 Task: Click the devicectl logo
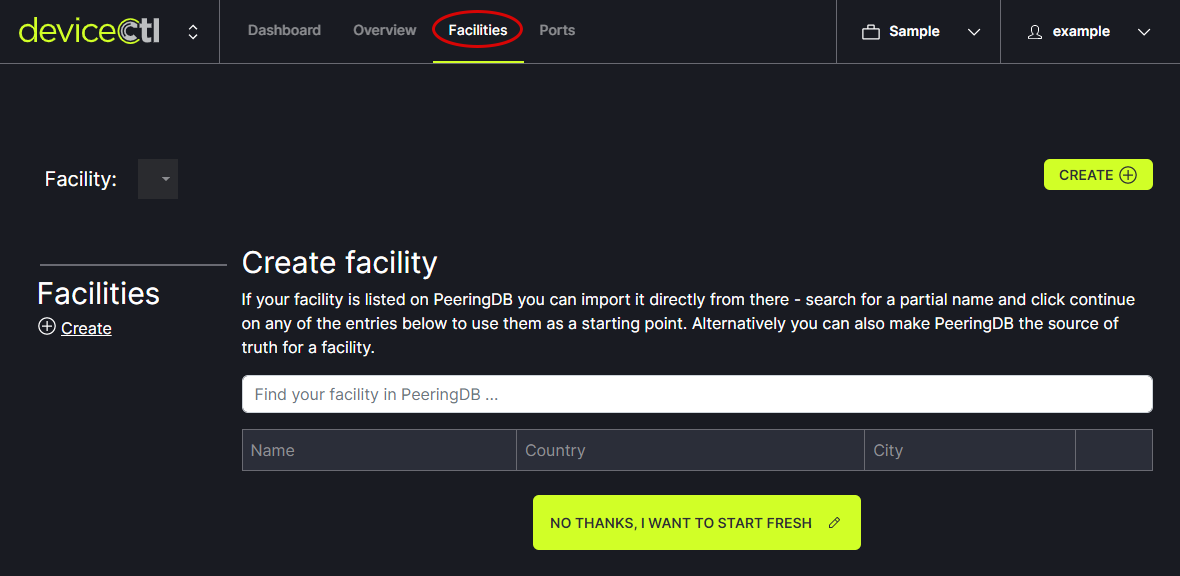89,31
